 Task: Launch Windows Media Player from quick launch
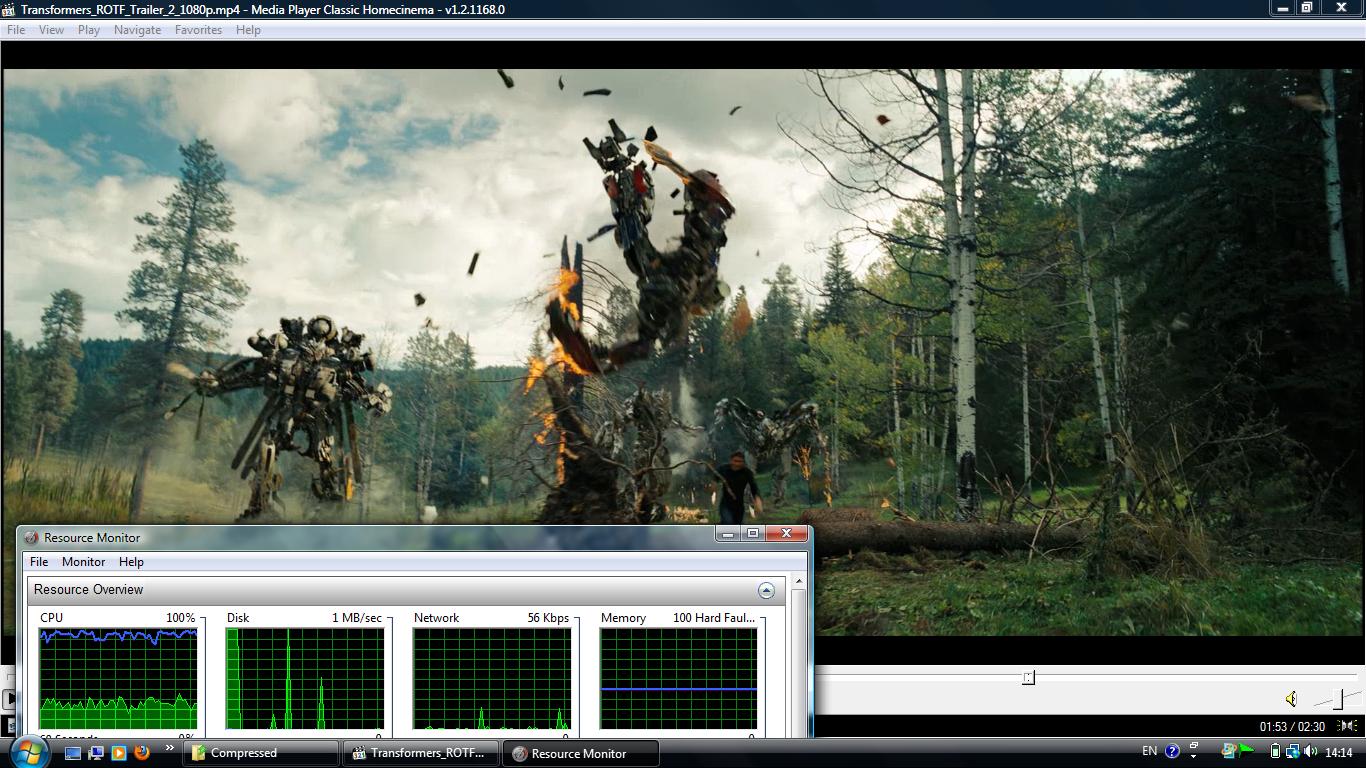pyautogui.click(x=119, y=753)
